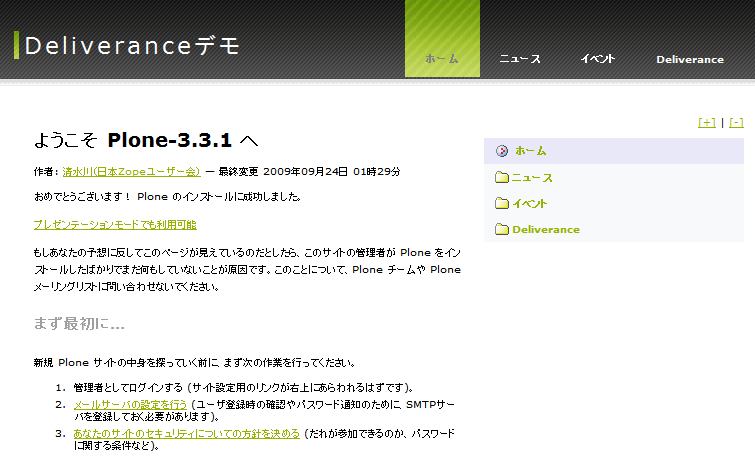Click the ホーム icon in side navigation
755x458 pixels.
tap(502, 151)
